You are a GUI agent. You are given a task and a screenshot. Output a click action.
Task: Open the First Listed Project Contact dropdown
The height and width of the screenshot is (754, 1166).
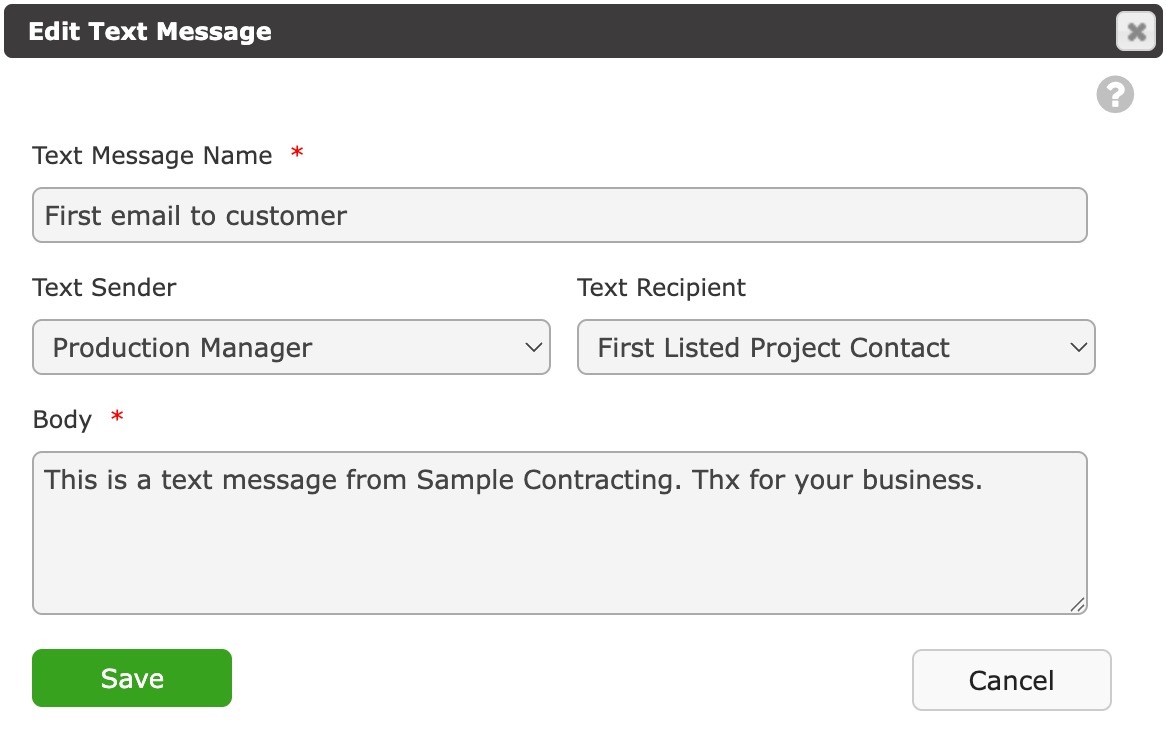[836, 347]
